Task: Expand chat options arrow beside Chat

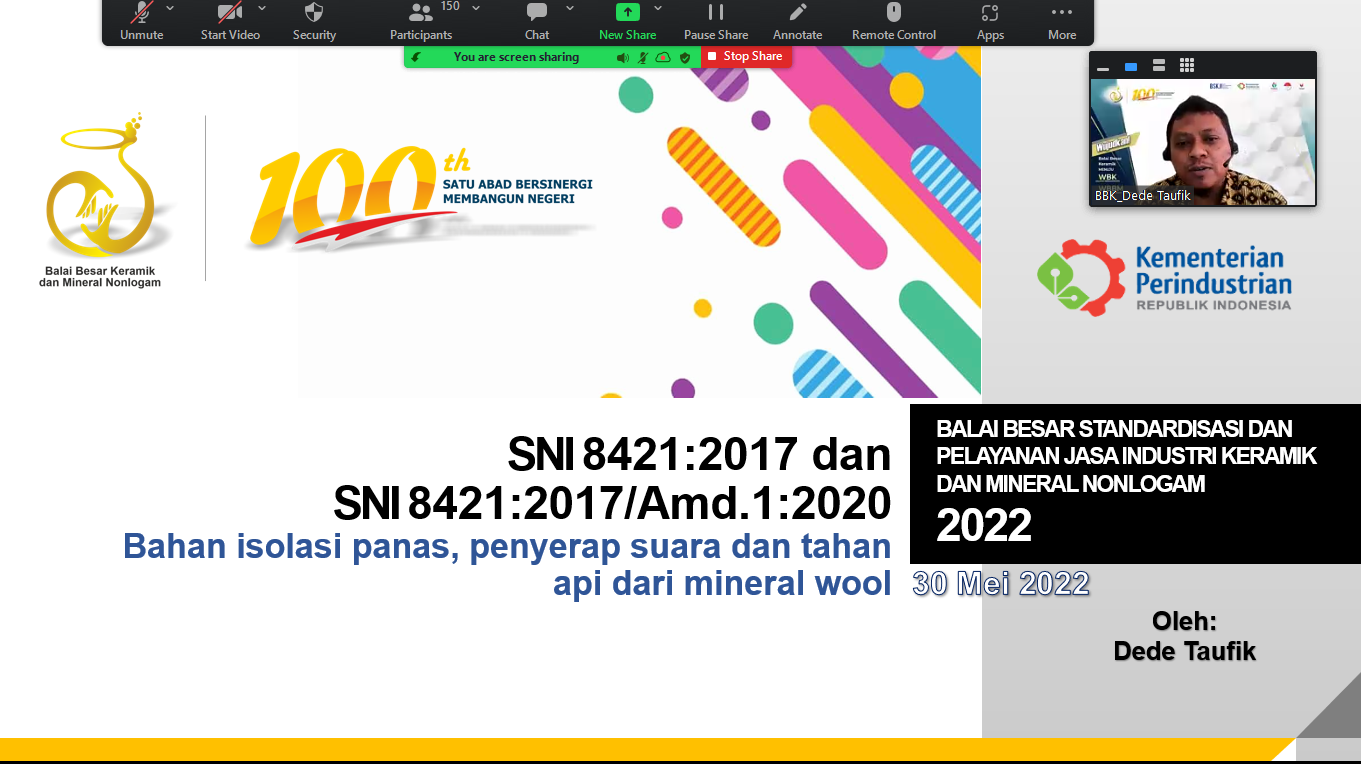Action: coord(570,8)
